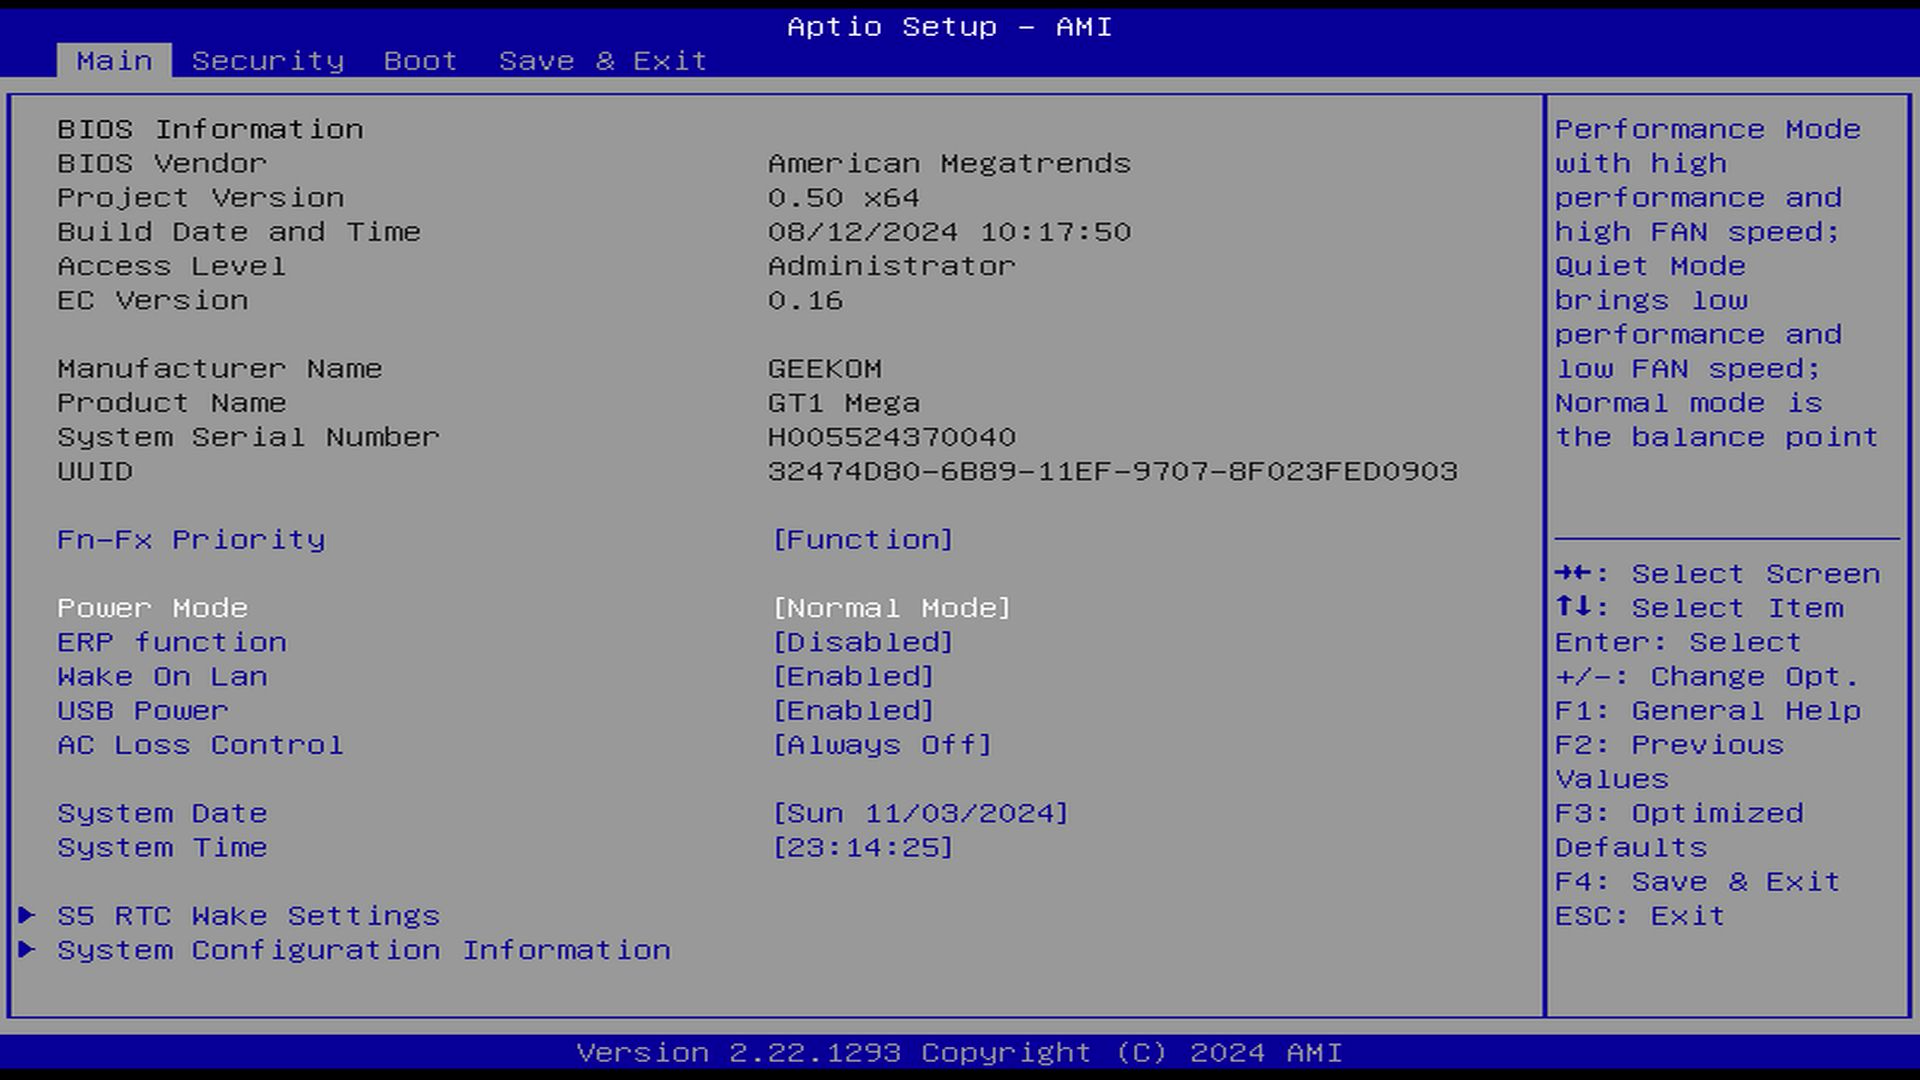Select the System Time label
The height and width of the screenshot is (1080, 1920).
(162, 848)
